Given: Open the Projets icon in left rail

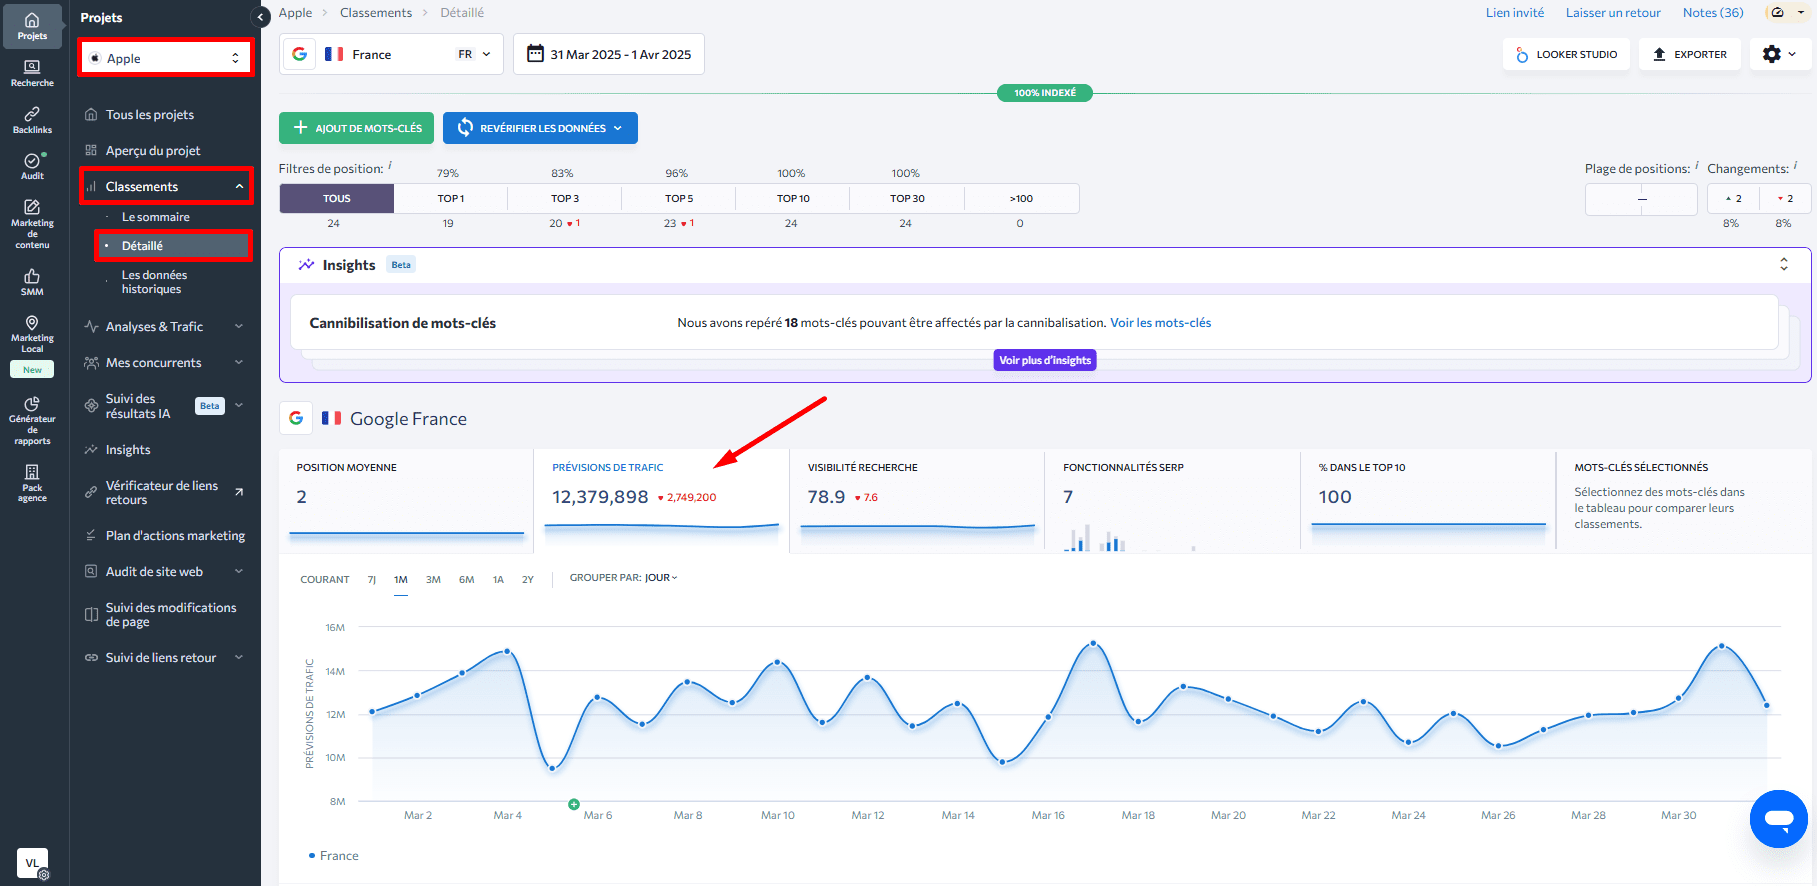Looking at the screenshot, I should coord(32,26).
